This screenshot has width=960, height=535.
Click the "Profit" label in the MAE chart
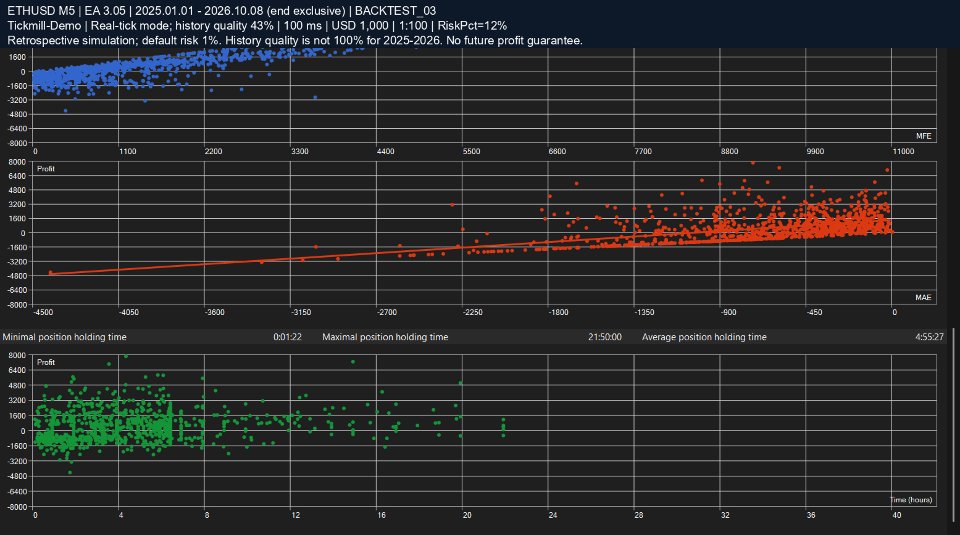46,169
